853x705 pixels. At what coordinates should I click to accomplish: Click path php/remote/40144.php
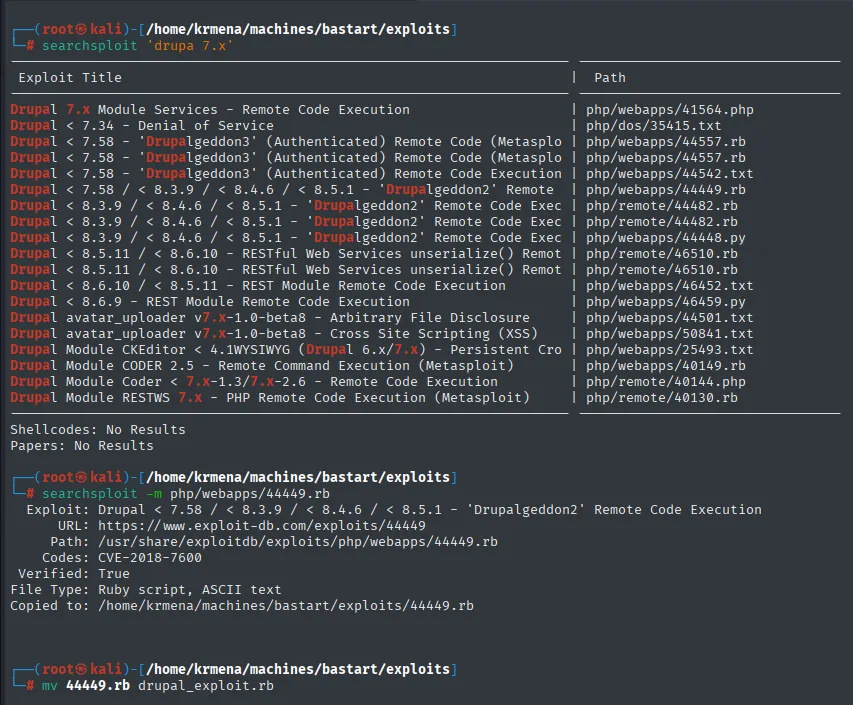pos(666,382)
